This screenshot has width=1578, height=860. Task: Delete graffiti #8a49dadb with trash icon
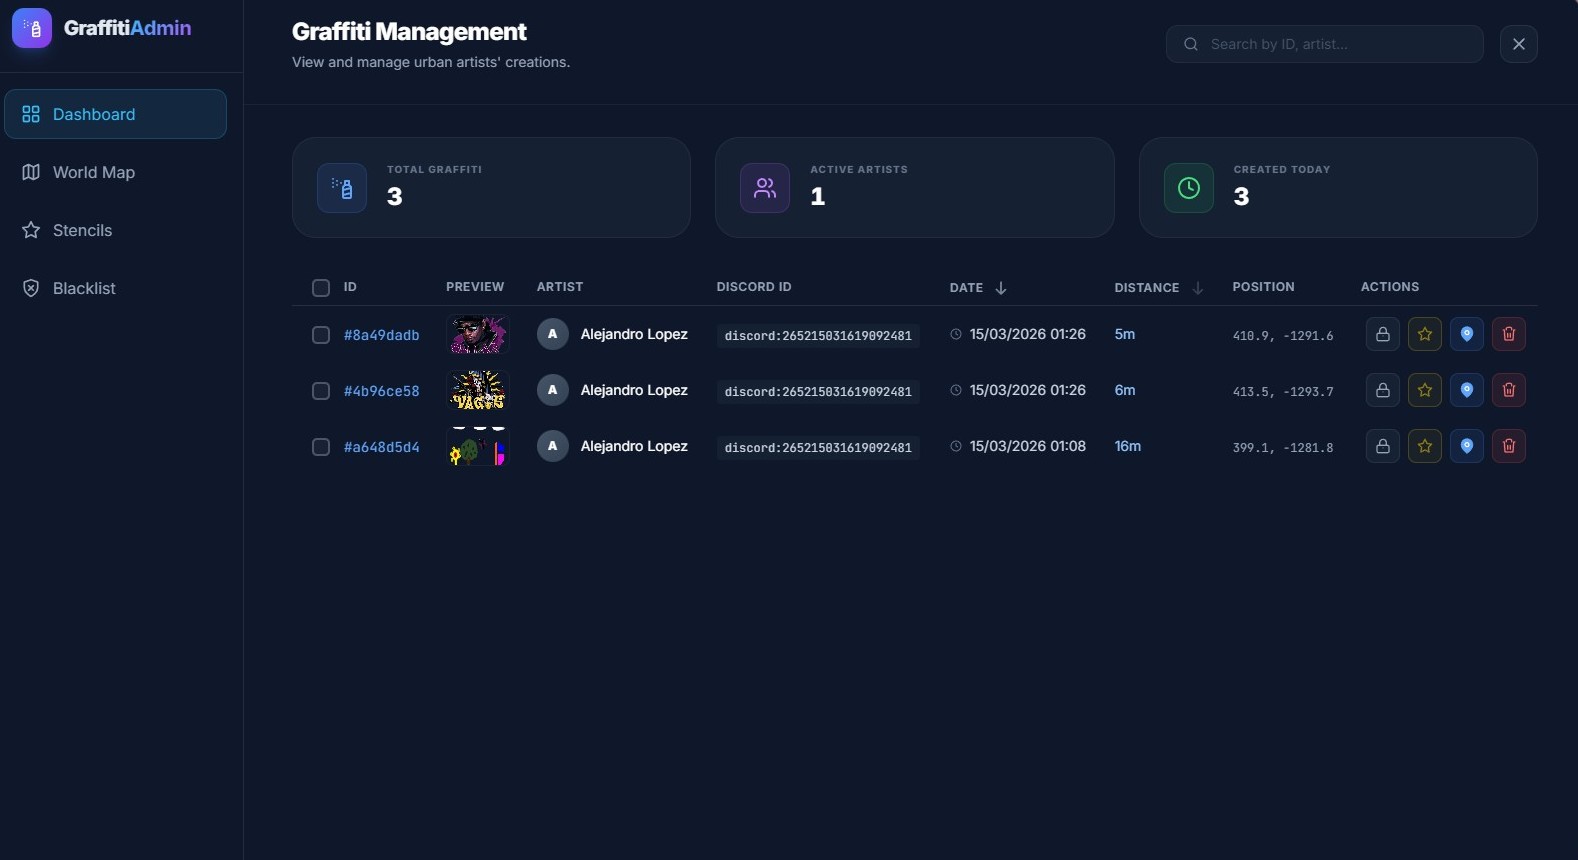(x=1508, y=334)
